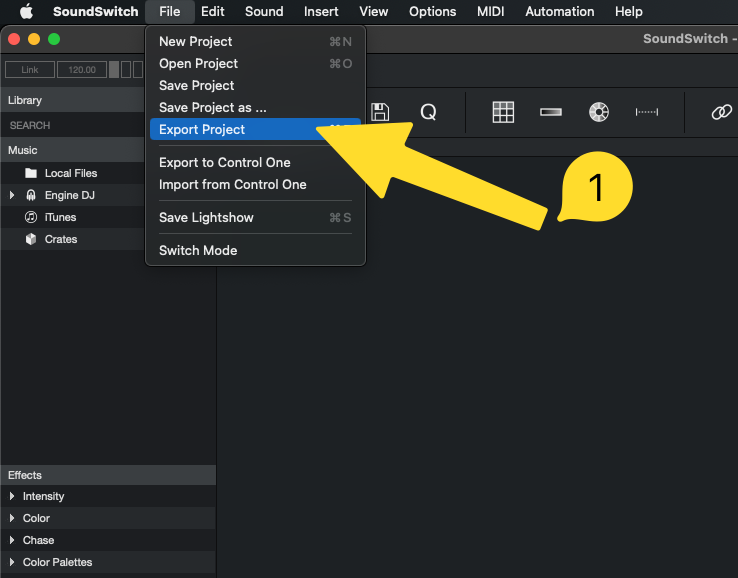The height and width of the screenshot is (578, 738).
Task: Select Save Project menu entry
Action: tap(255, 86)
